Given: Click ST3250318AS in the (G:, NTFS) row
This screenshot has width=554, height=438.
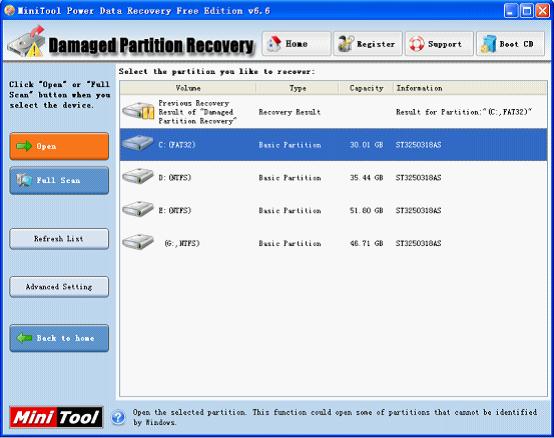Looking at the screenshot, I should point(418,243).
